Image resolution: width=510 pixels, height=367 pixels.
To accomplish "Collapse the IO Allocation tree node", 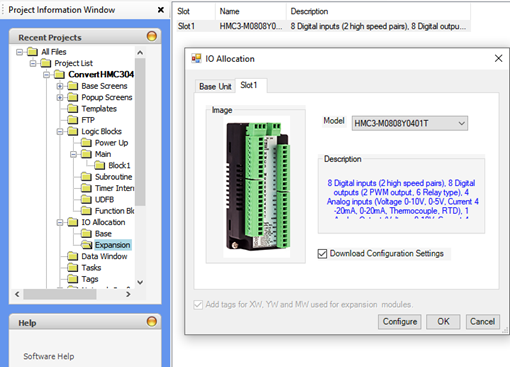I will point(60,222).
